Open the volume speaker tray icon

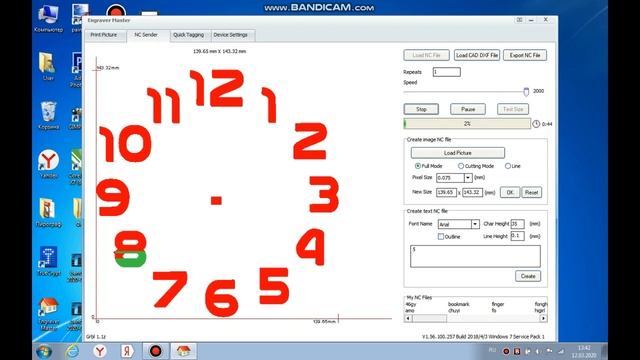coord(538,351)
